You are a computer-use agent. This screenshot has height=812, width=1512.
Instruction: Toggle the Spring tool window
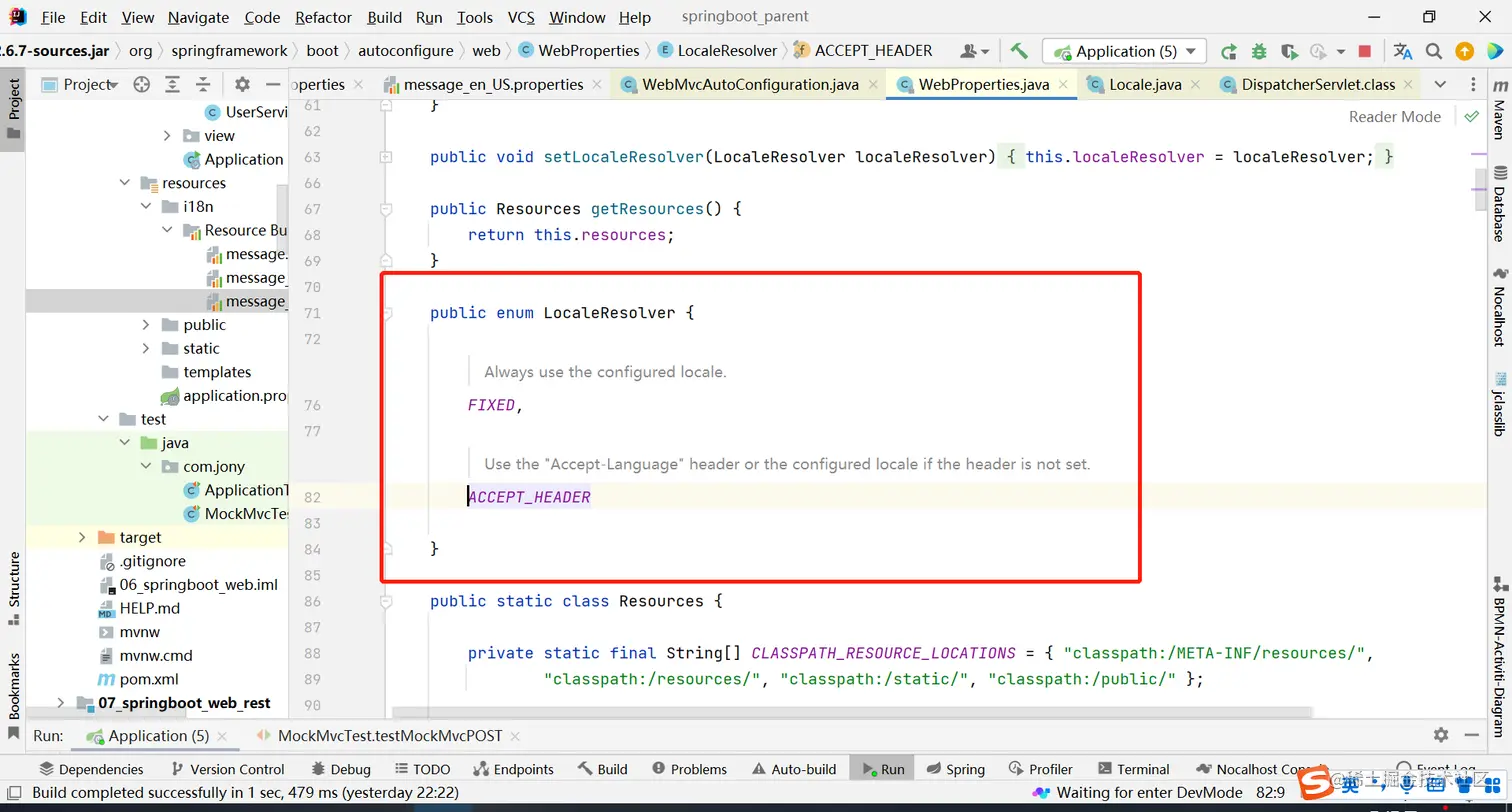tap(956, 769)
